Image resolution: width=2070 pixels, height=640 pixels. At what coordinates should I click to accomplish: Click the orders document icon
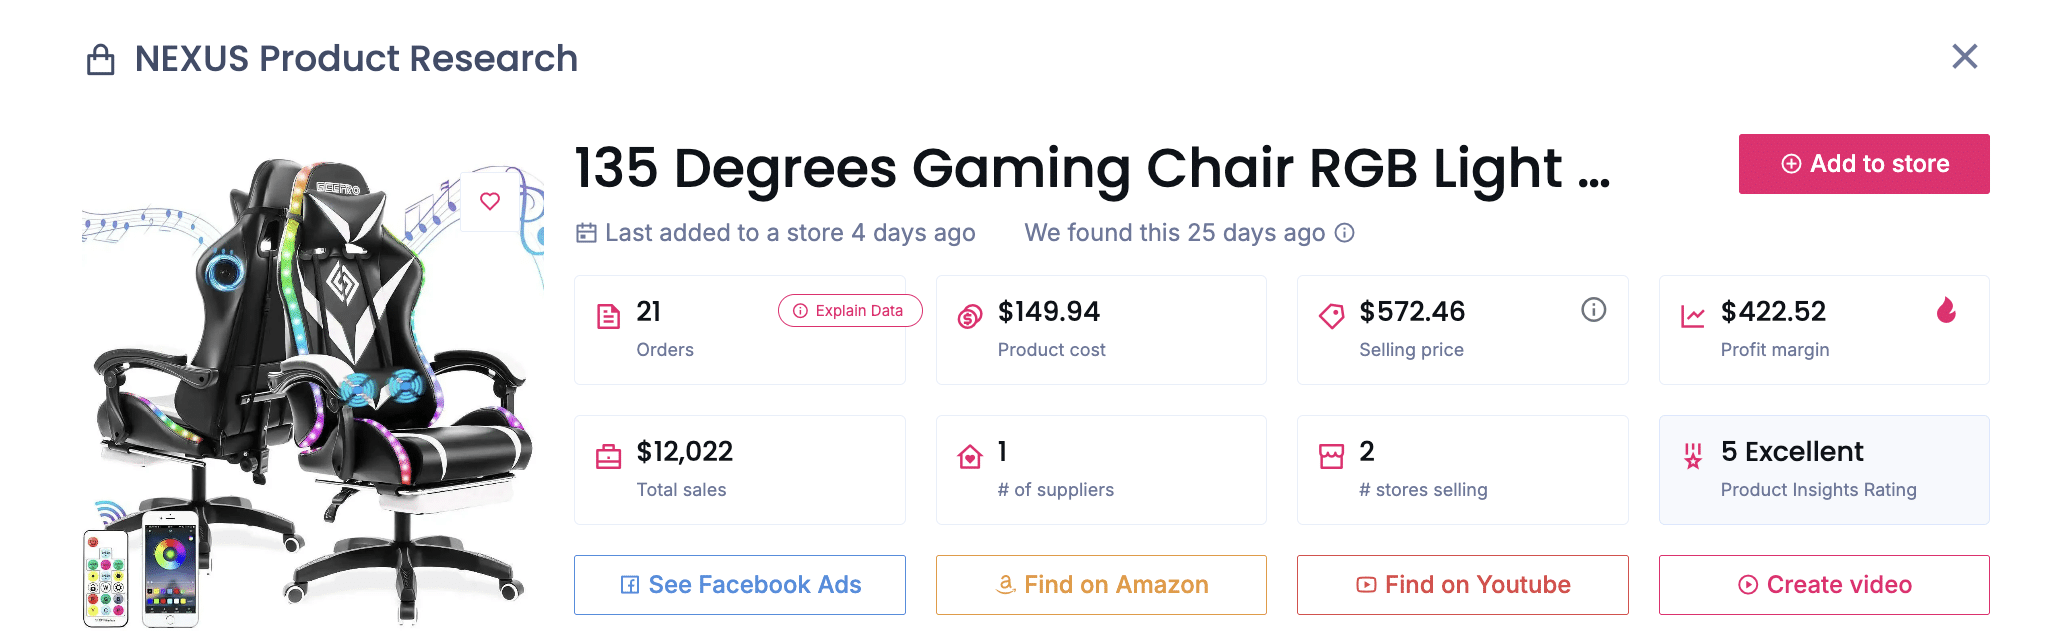coord(611,314)
